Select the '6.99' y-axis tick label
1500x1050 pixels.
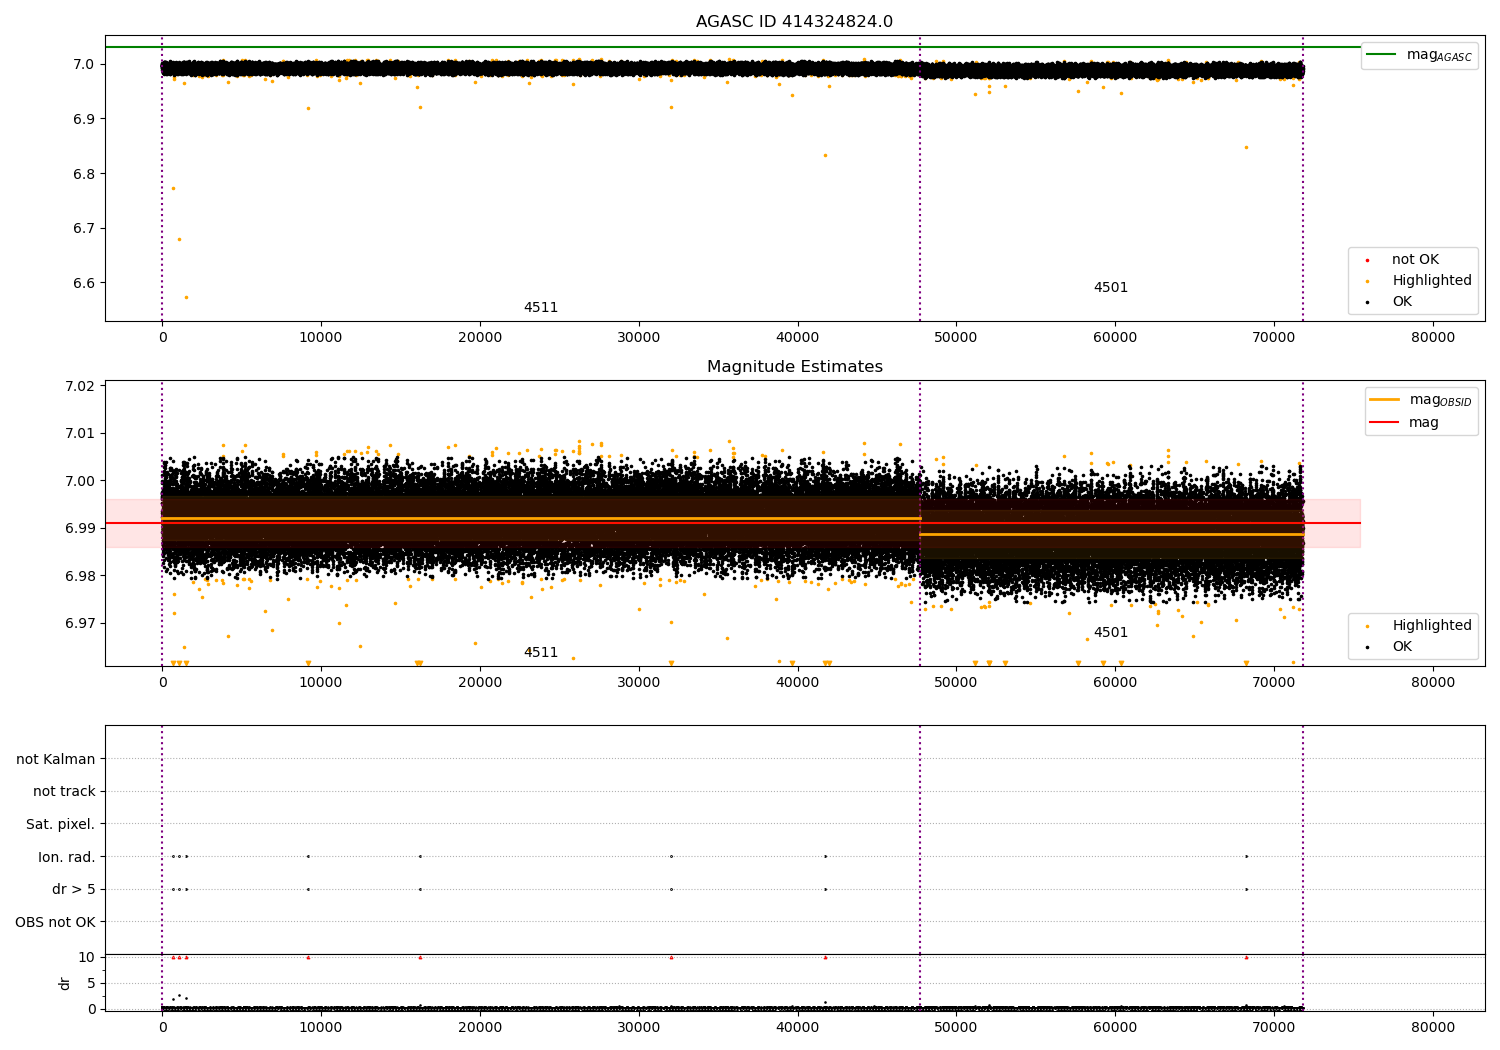coord(80,529)
